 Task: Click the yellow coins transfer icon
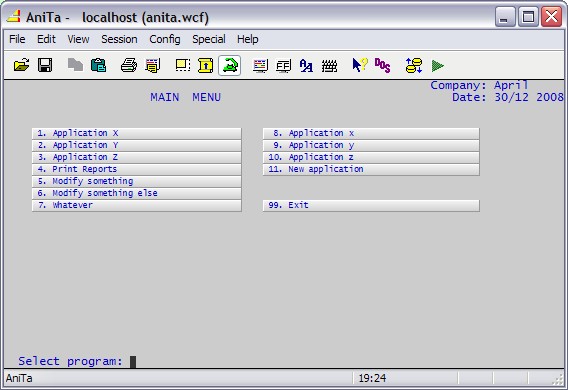tap(414, 66)
